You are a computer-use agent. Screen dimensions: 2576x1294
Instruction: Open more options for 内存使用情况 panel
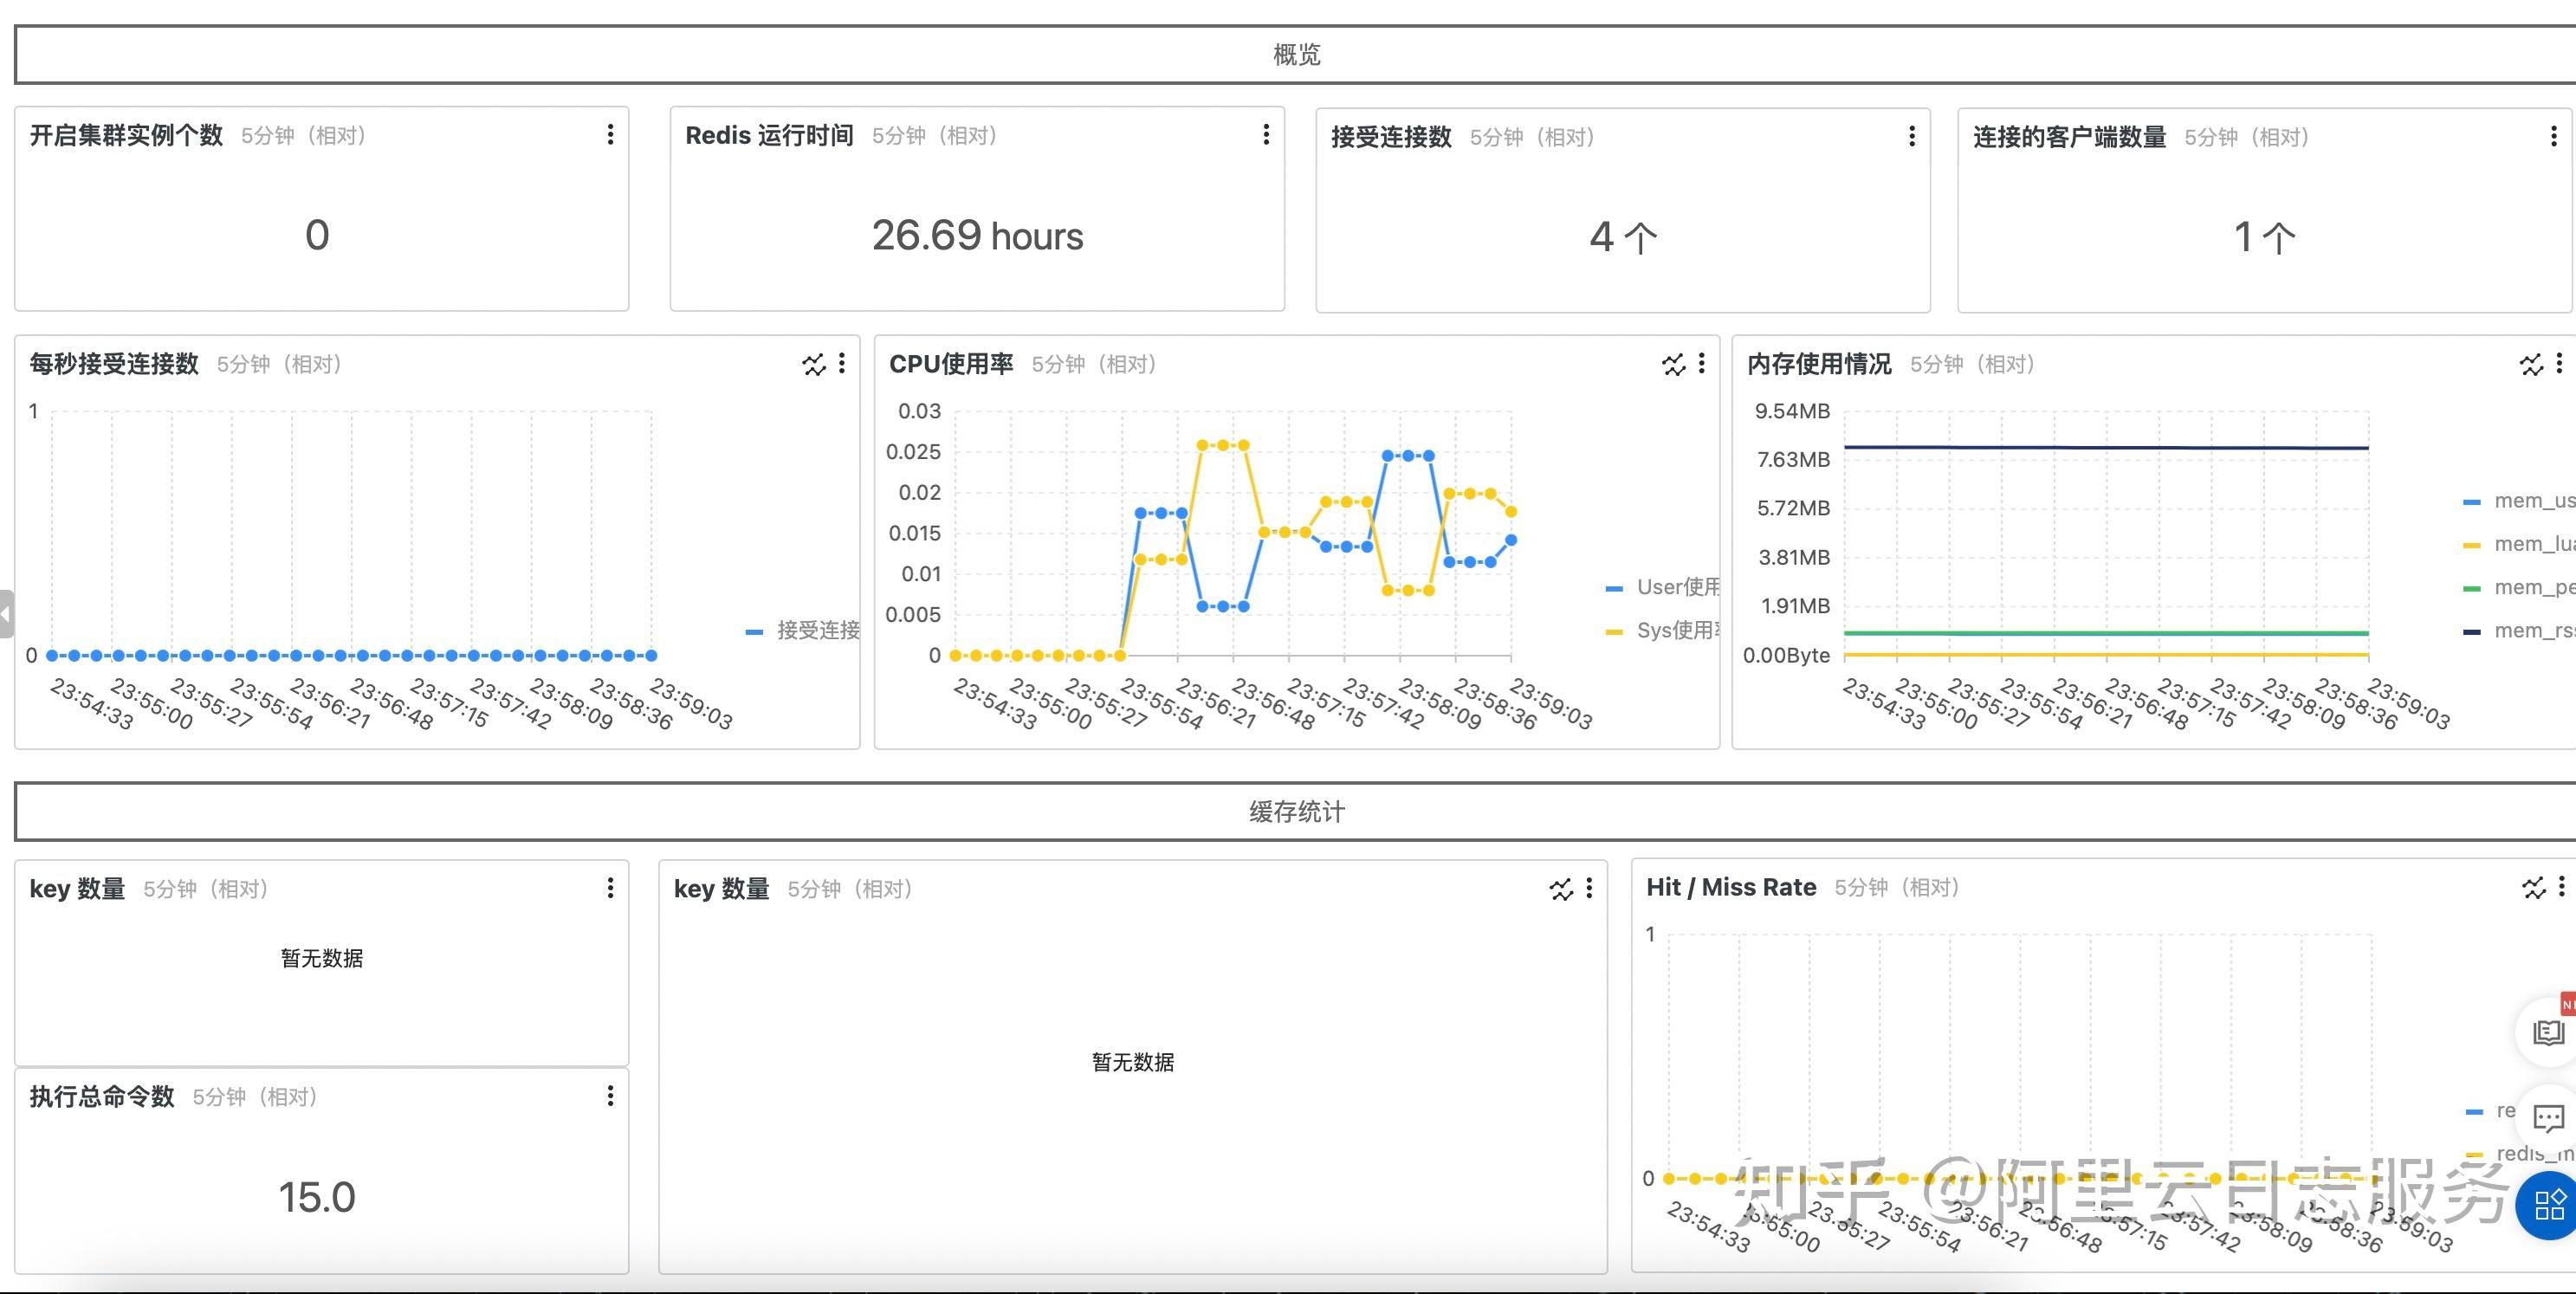click(2559, 364)
